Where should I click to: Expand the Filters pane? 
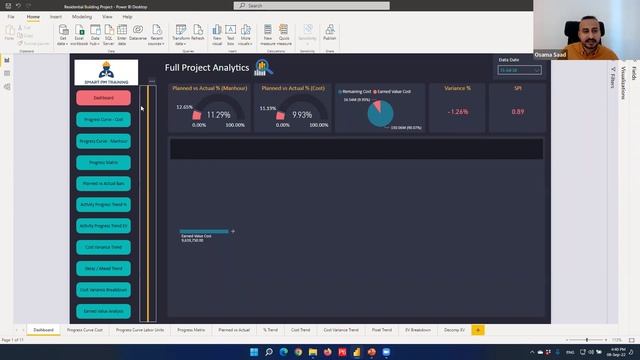coord(613,78)
